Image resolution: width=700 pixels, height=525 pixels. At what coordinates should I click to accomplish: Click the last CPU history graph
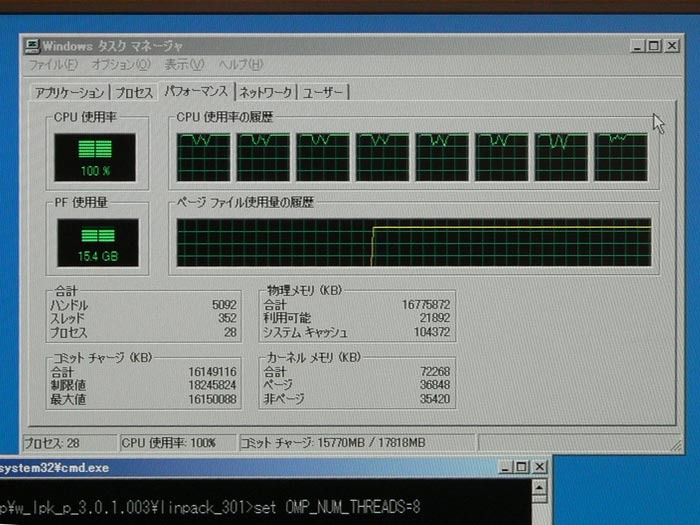[621, 157]
